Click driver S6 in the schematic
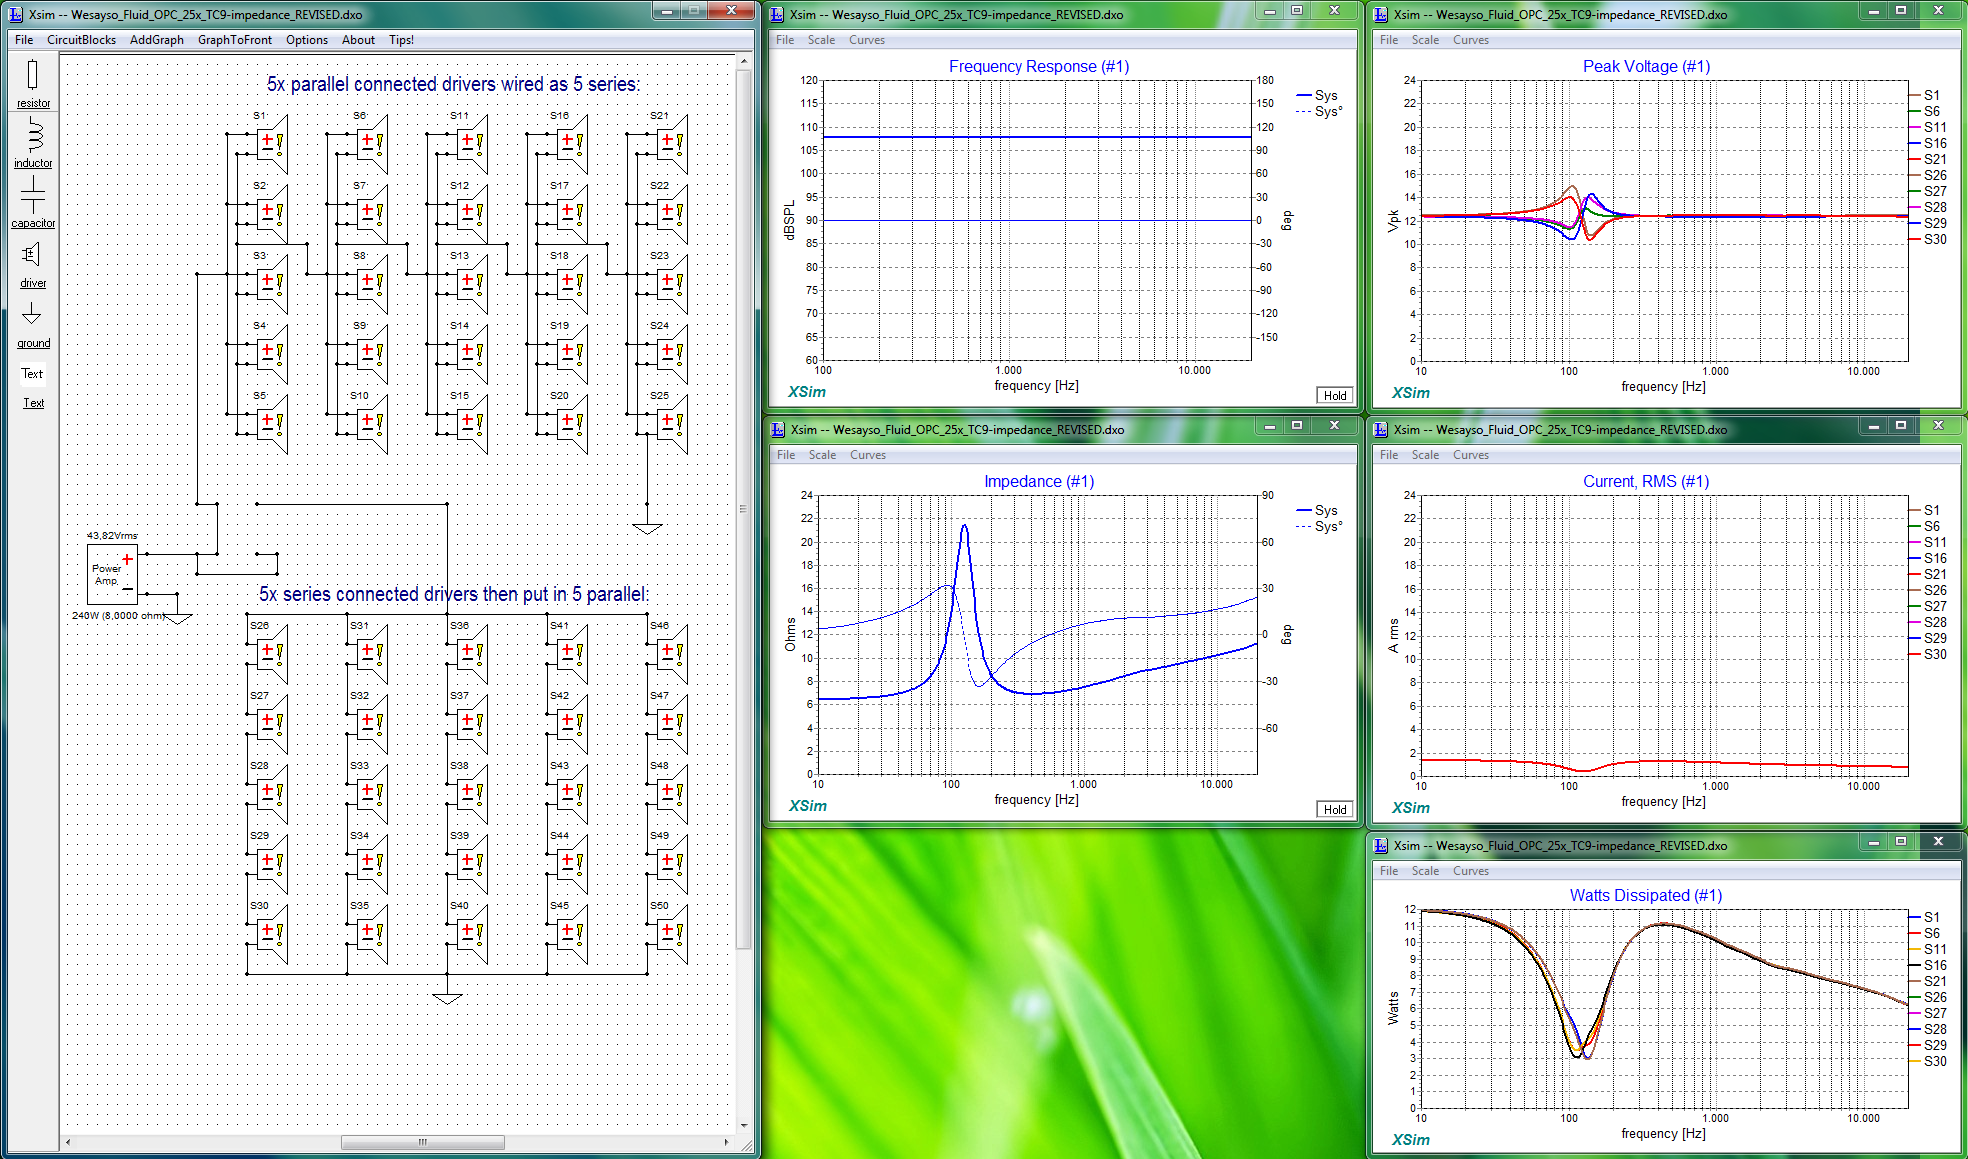The width and height of the screenshot is (1968, 1159). pyautogui.click(x=372, y=144)
